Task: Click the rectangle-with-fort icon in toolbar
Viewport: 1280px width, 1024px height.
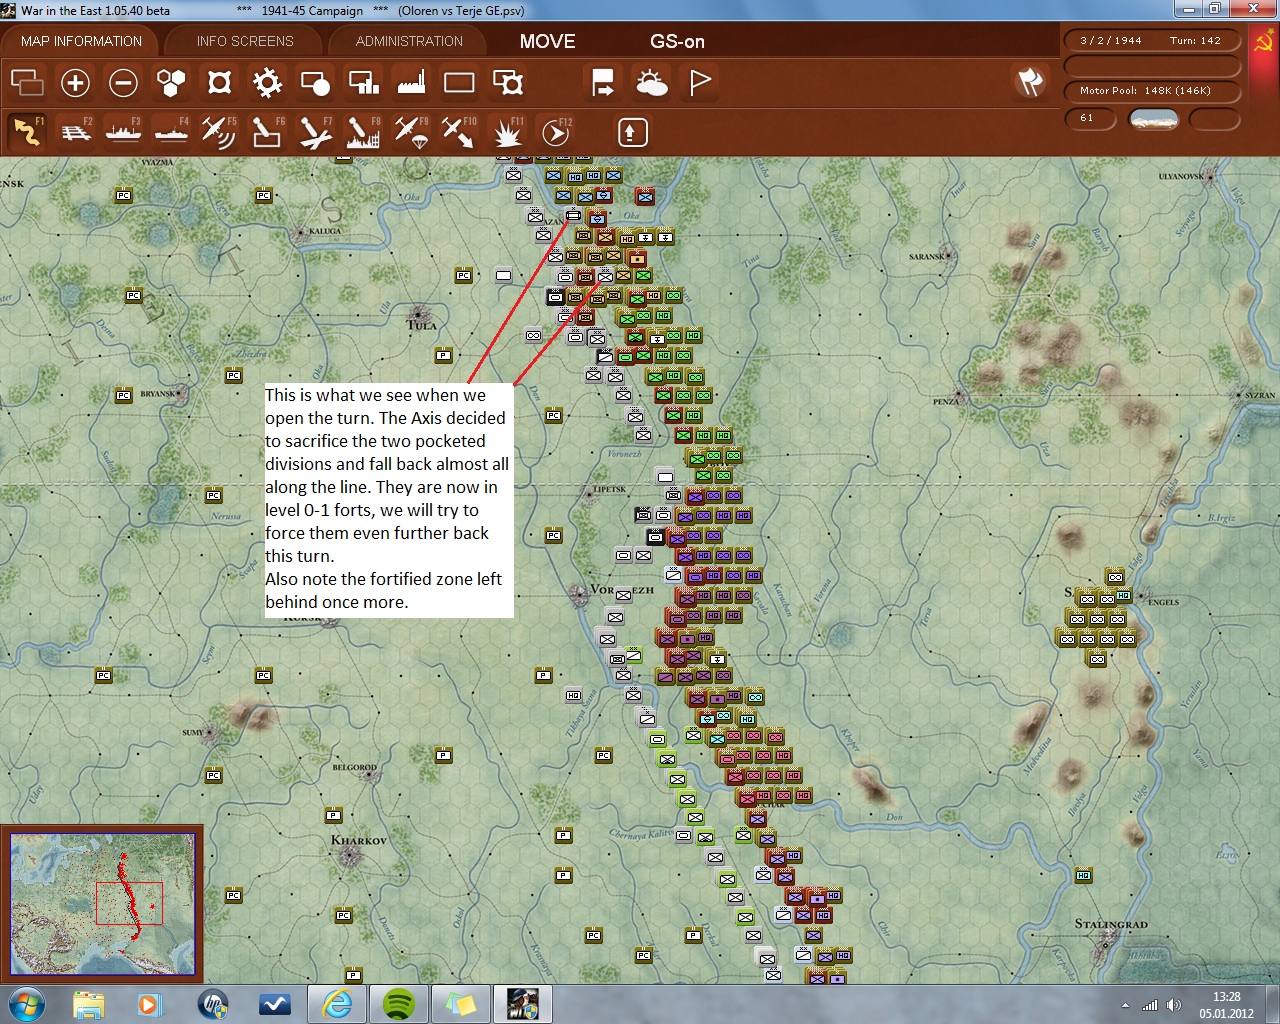Action: [x=508, y=82]
